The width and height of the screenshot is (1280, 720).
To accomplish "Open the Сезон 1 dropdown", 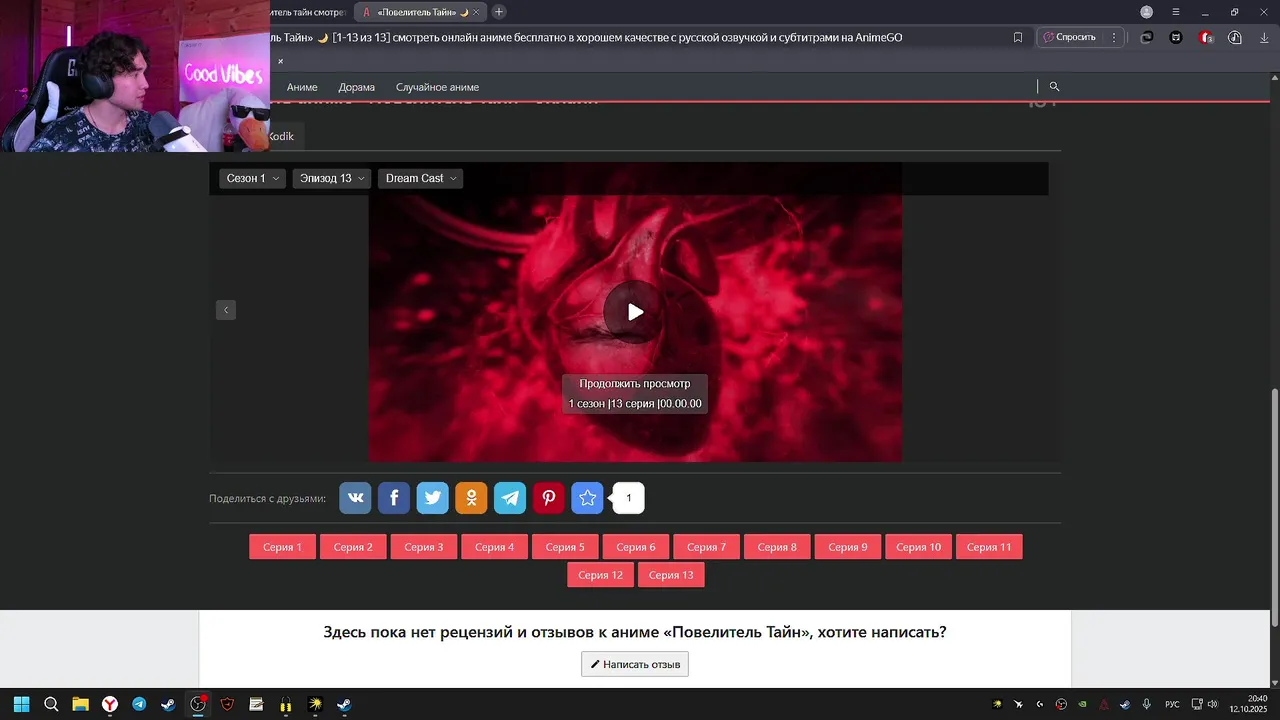I will pyautogui.click(x=253, y=178).
